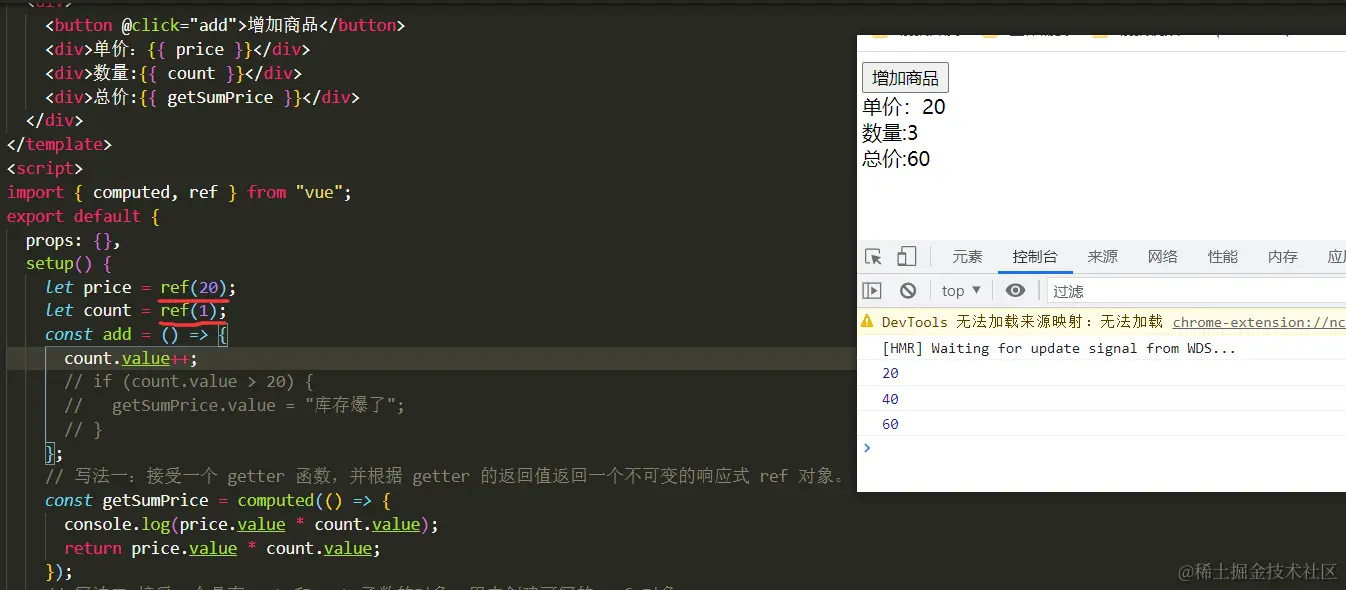Image resolution: width=1346 pixels, height=590 pixels.
Task: Toggle the device toolbar icon in DevTools
Action: (906, 256)
